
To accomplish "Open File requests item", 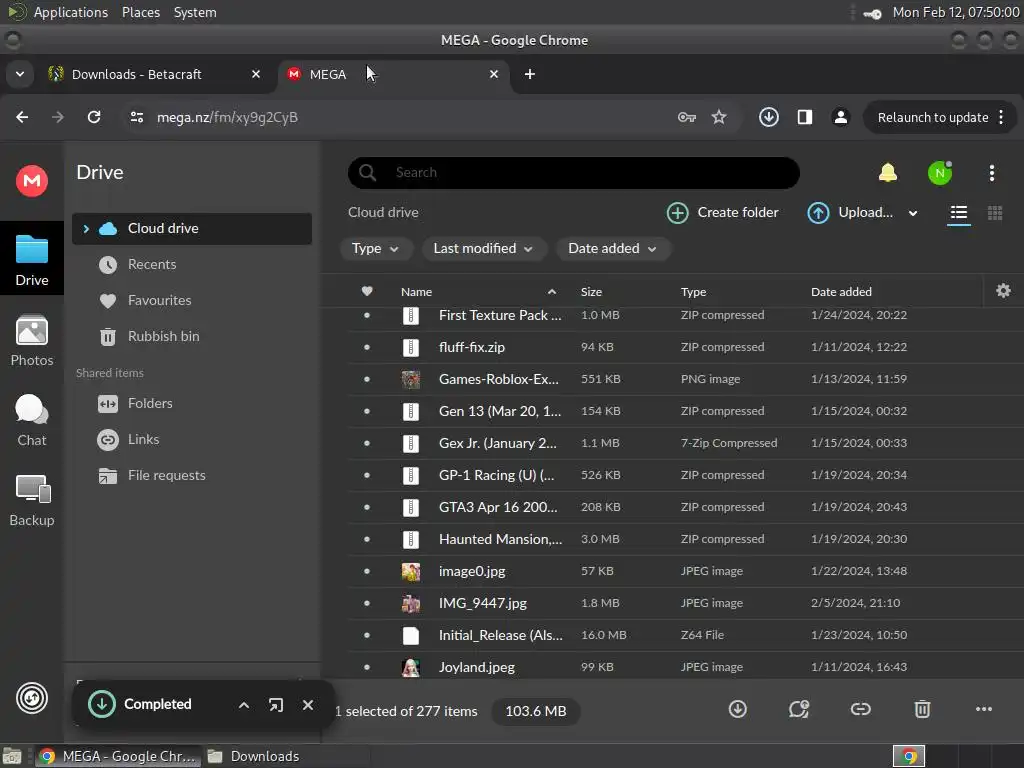I will (191, 475).
